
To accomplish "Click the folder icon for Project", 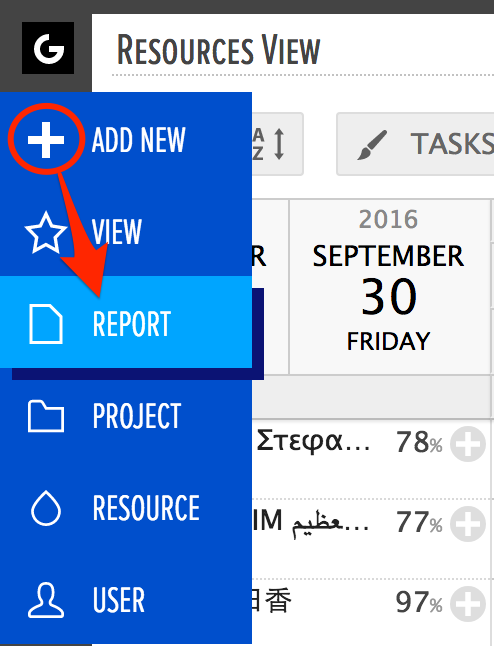I will pyautogui.click(x=46, y=416).
